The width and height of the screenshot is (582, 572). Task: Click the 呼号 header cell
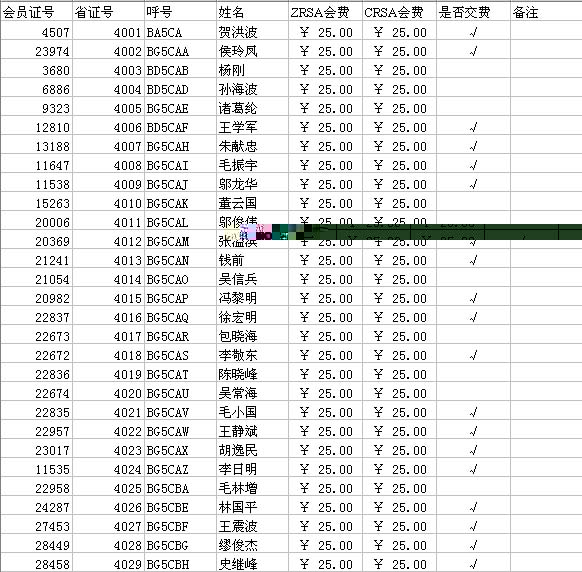180,11
